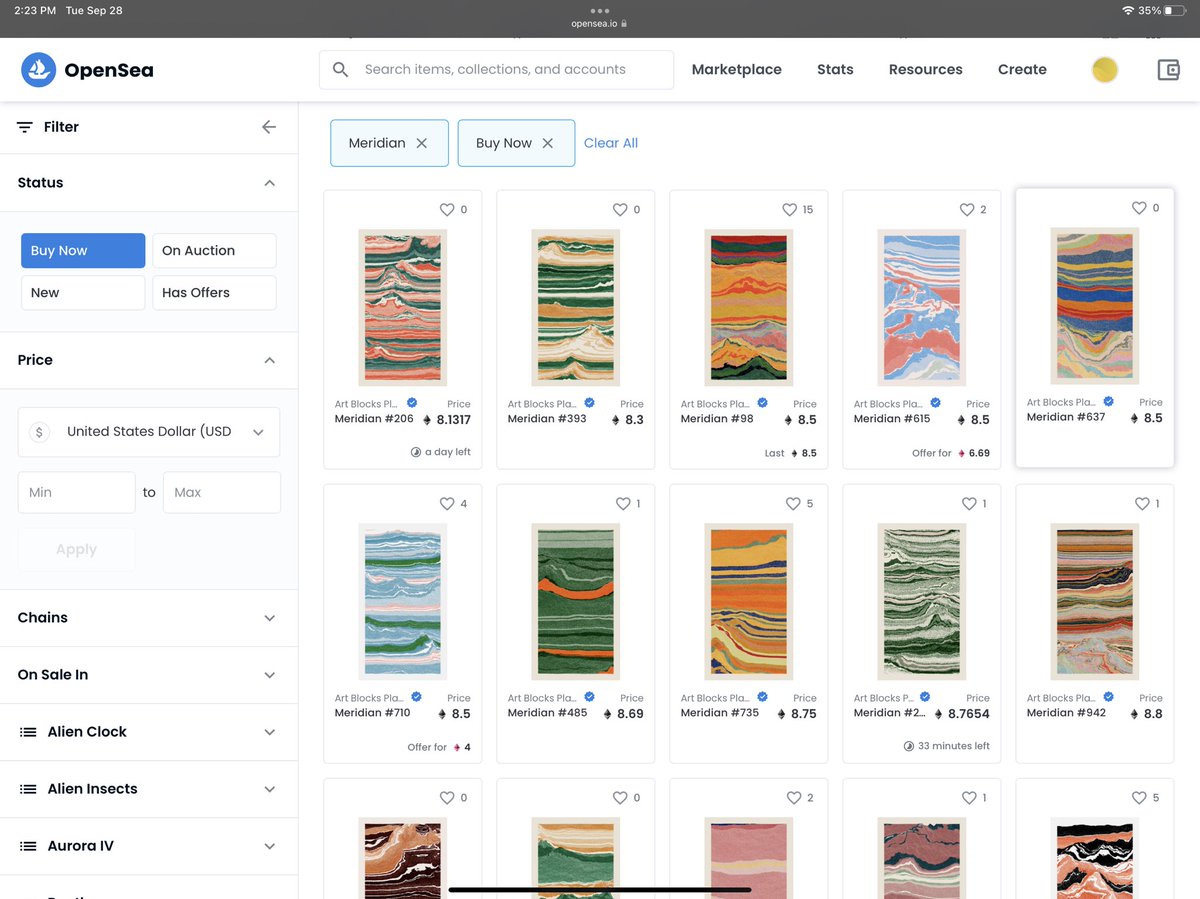Click the OpenSea logo
The image size is (1200, 899).
click(87, 70)
